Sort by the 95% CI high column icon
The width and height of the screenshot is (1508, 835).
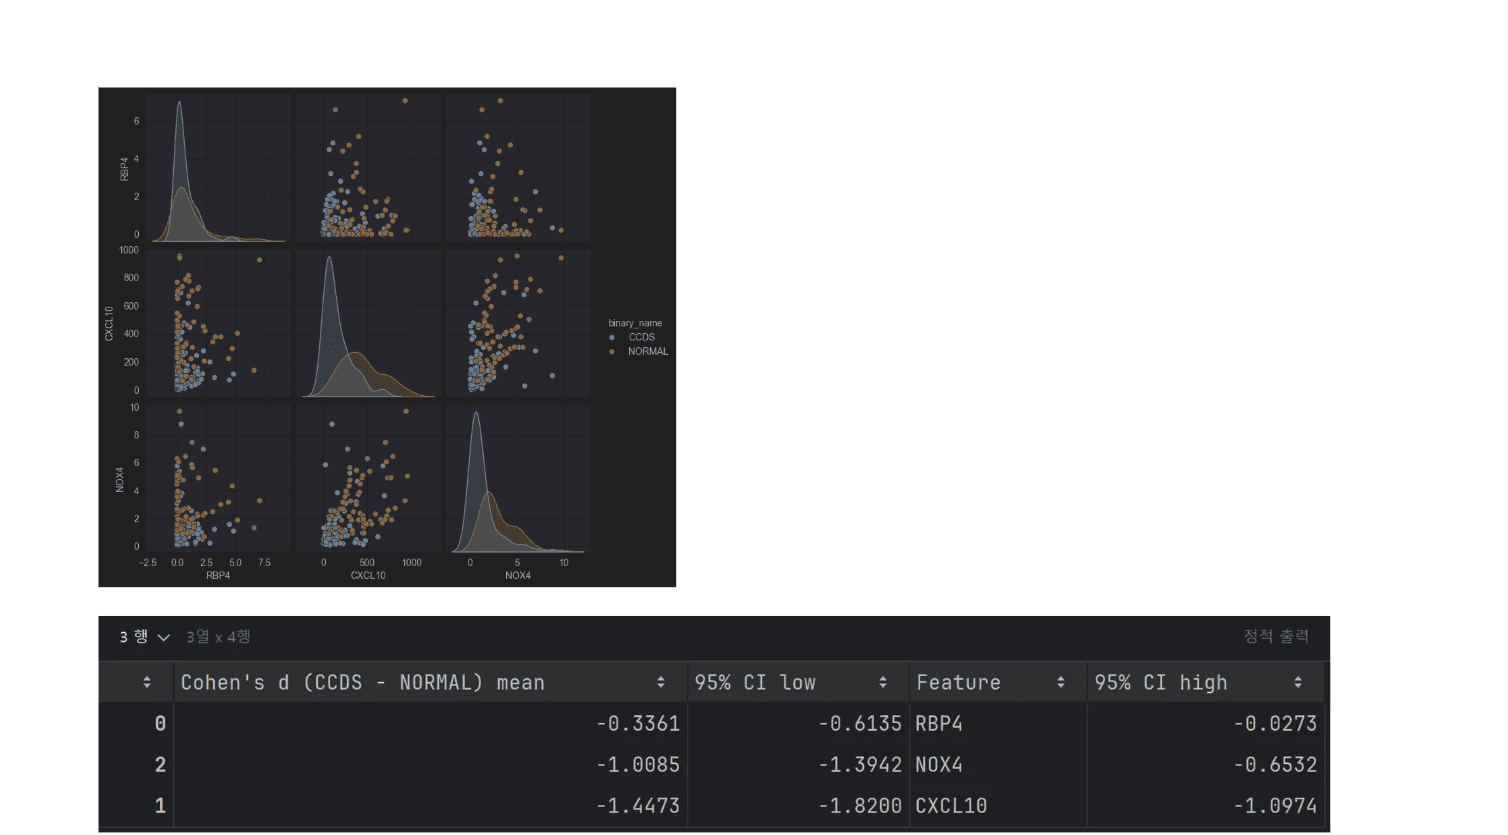pyautogui.click(x=1298, y=682)
